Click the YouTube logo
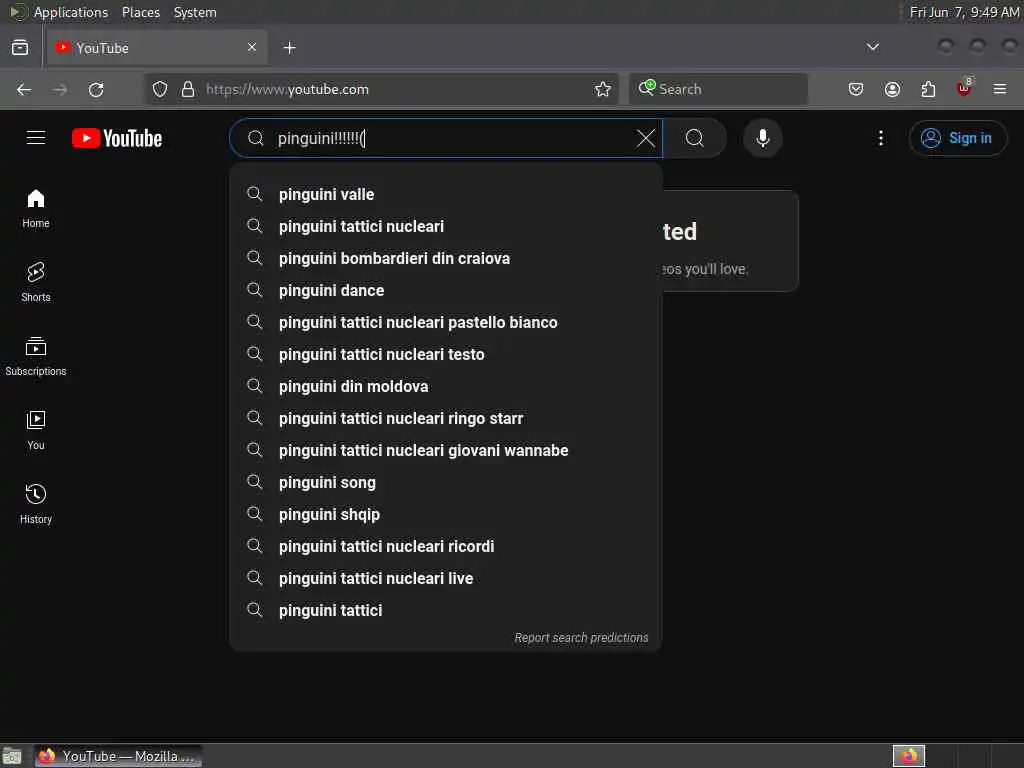The image size is (1024, 768). point(117,138)
